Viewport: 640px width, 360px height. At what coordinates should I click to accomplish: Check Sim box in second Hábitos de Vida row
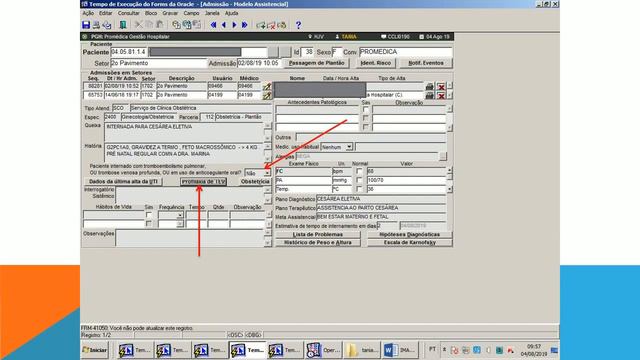point(149,224)
